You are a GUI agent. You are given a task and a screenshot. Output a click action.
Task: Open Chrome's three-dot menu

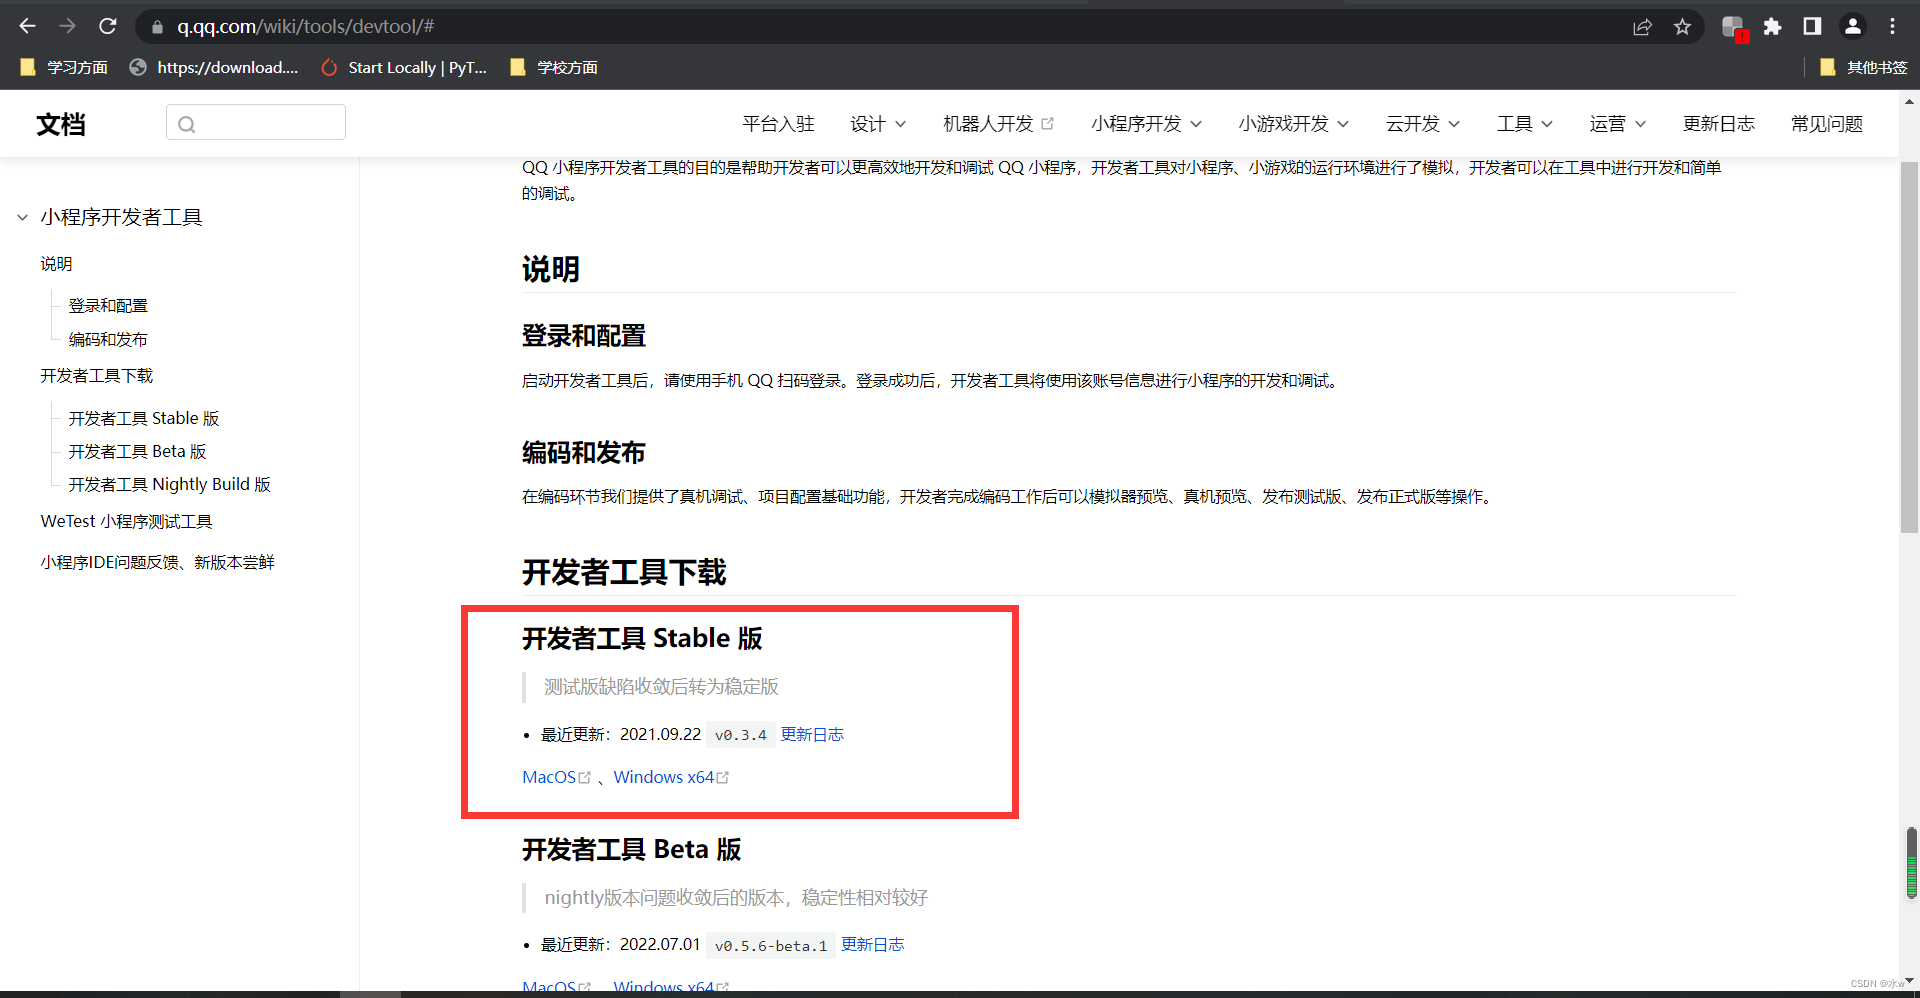click(1892, 27)
